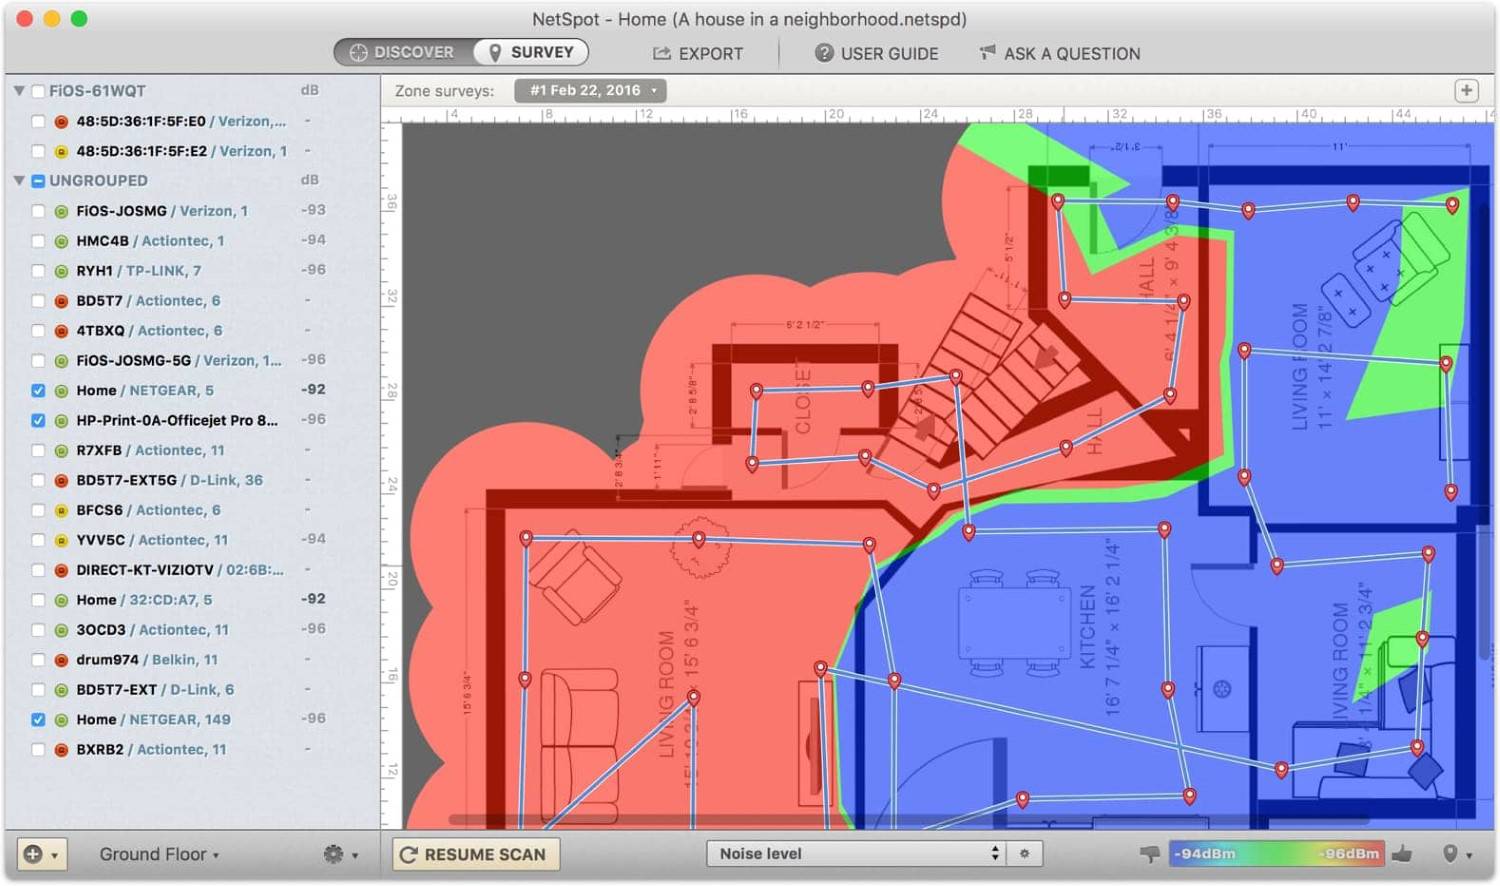
Task: Collapse the FiOS-61WQT group
Action: (x=19, y=91)
